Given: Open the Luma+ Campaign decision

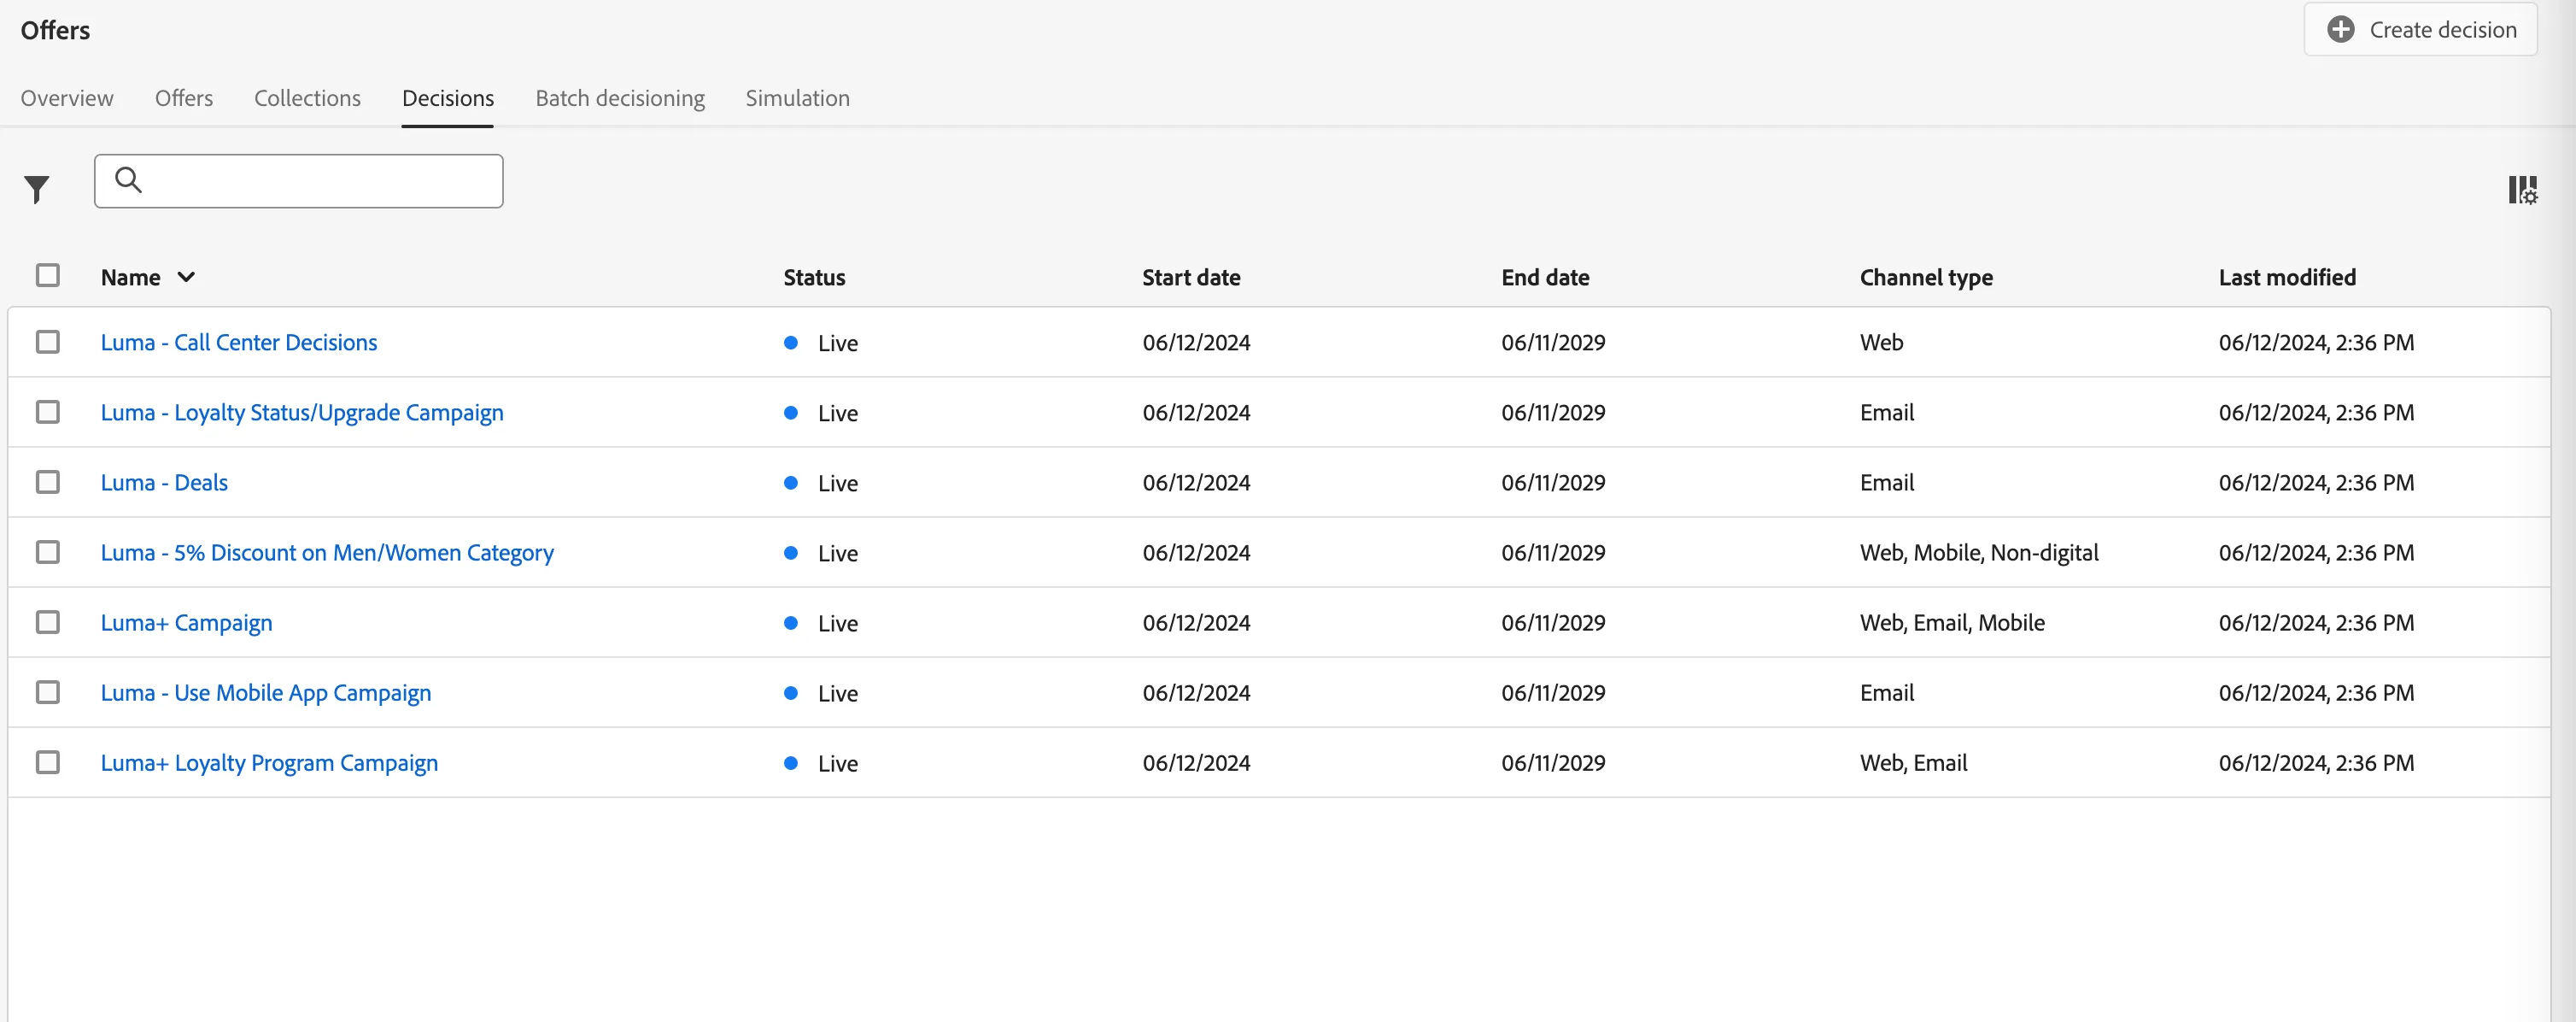Looking at the screenshot, I should (x=186, y=622).
